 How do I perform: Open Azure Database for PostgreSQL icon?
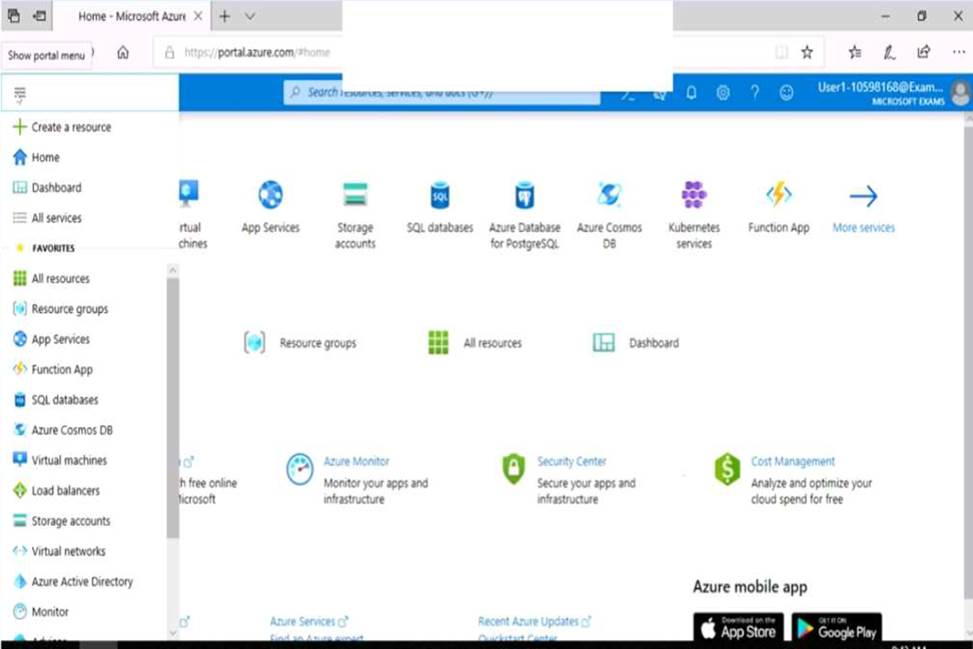(x=525, y=194)
